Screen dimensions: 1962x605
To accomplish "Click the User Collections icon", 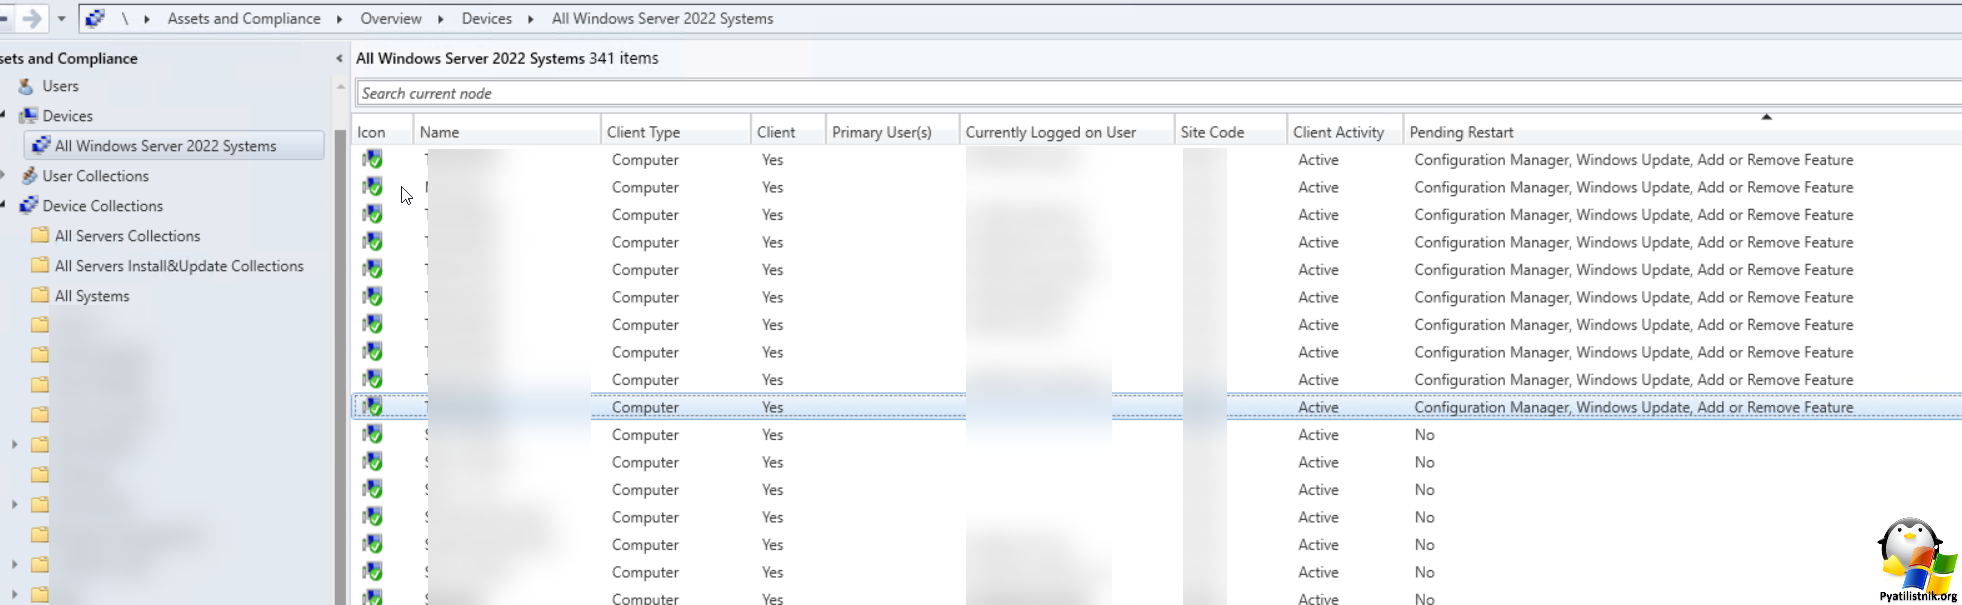I will (29, 176).
